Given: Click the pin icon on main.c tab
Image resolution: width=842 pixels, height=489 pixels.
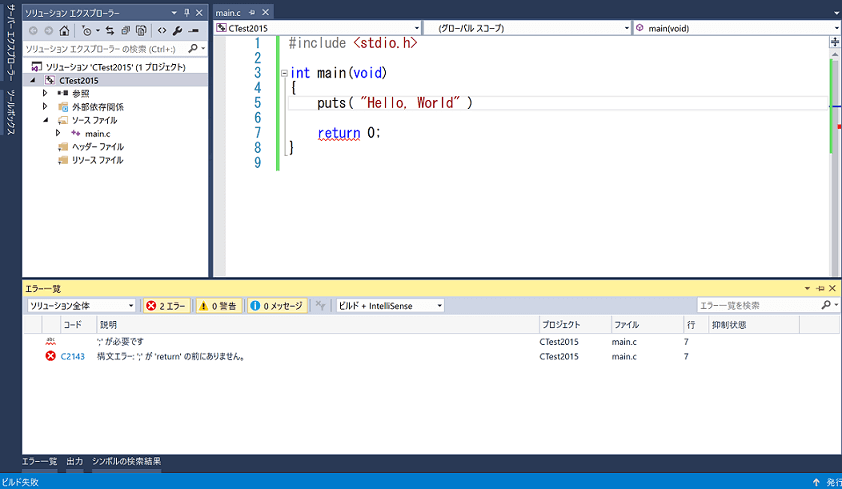Looking at the screenshot, I should [252, 12].
